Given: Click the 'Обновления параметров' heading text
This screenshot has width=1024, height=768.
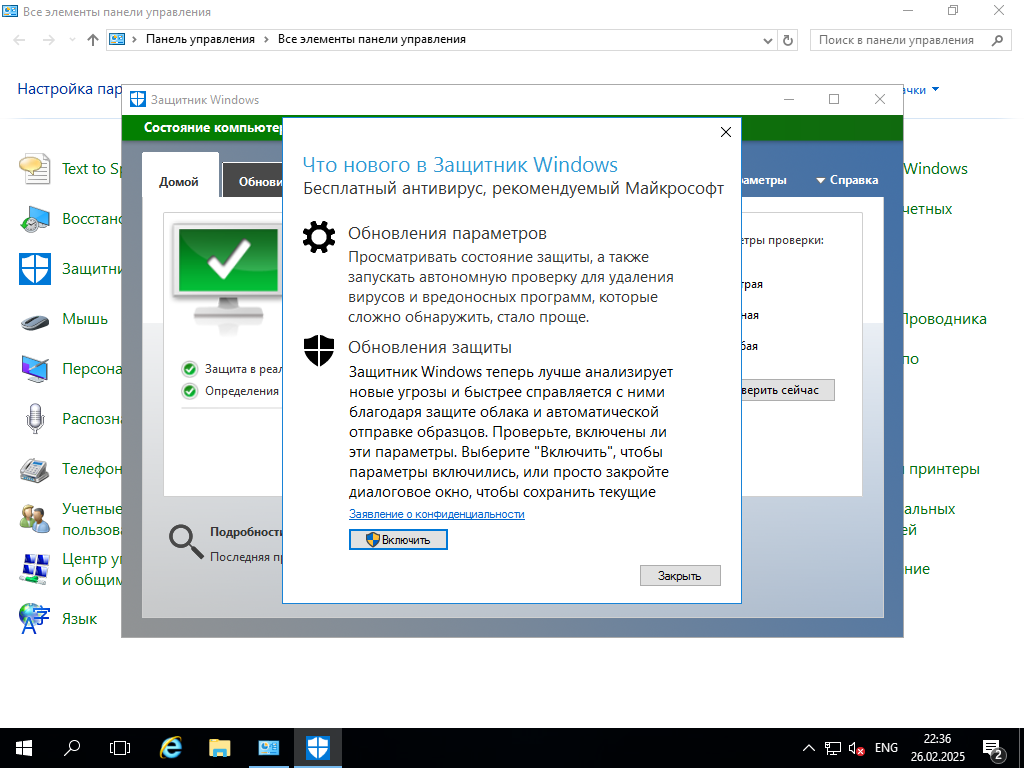Looking at the screenshot, I should click(447, 233).
